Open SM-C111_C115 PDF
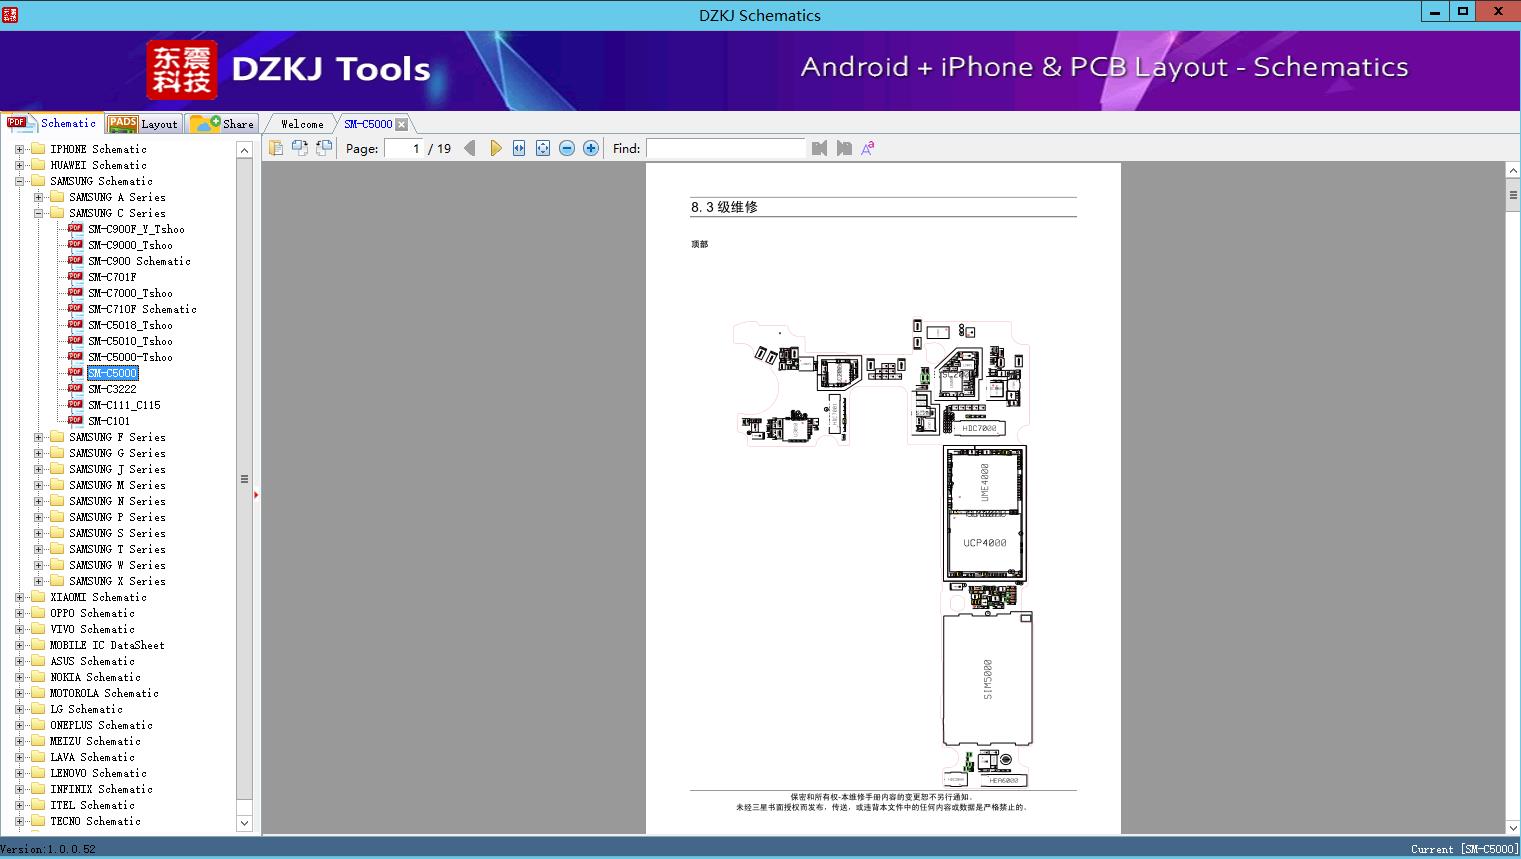 coord(124,405)
